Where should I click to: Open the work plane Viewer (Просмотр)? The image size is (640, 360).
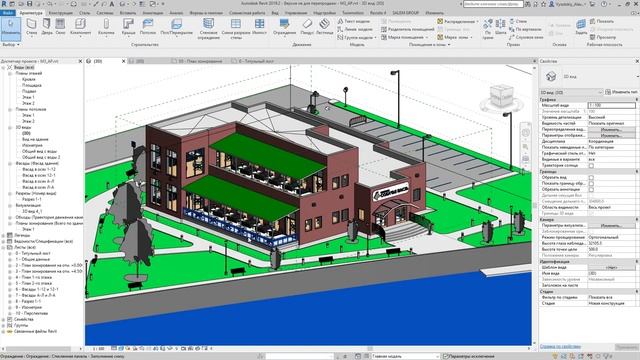pyautogui.click(x=602, y=37)
